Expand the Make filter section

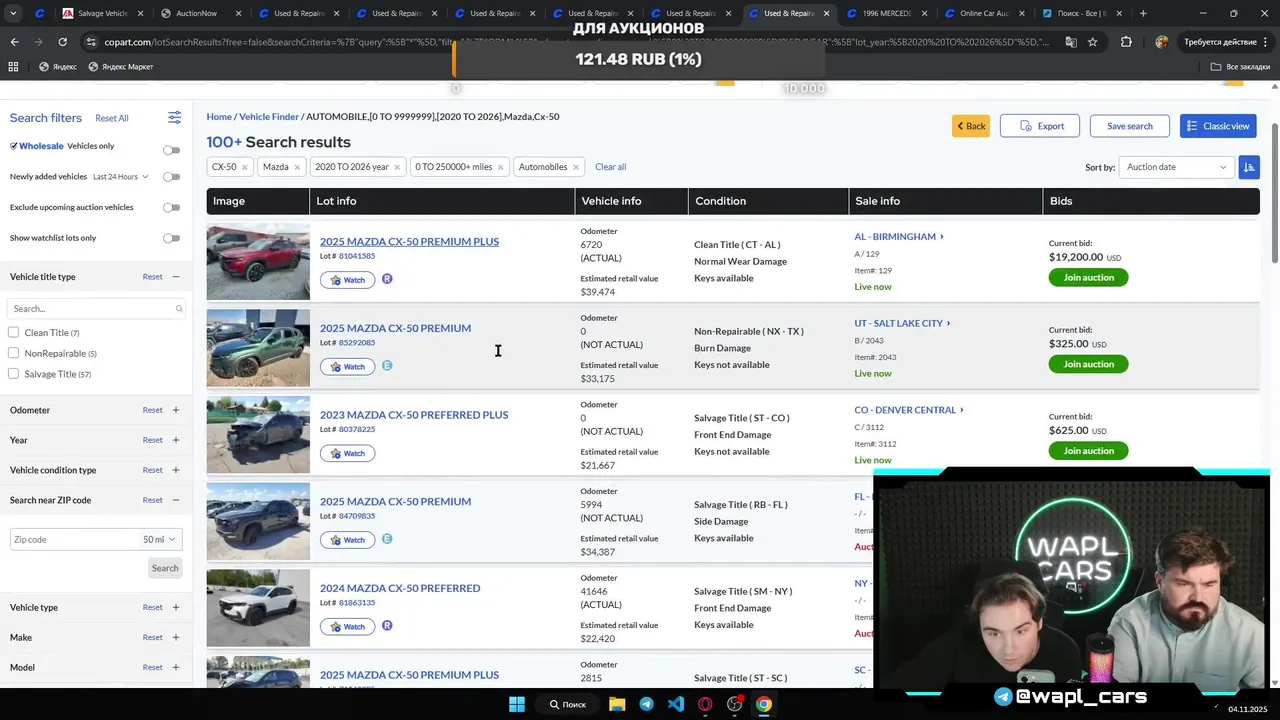[175, 637]
